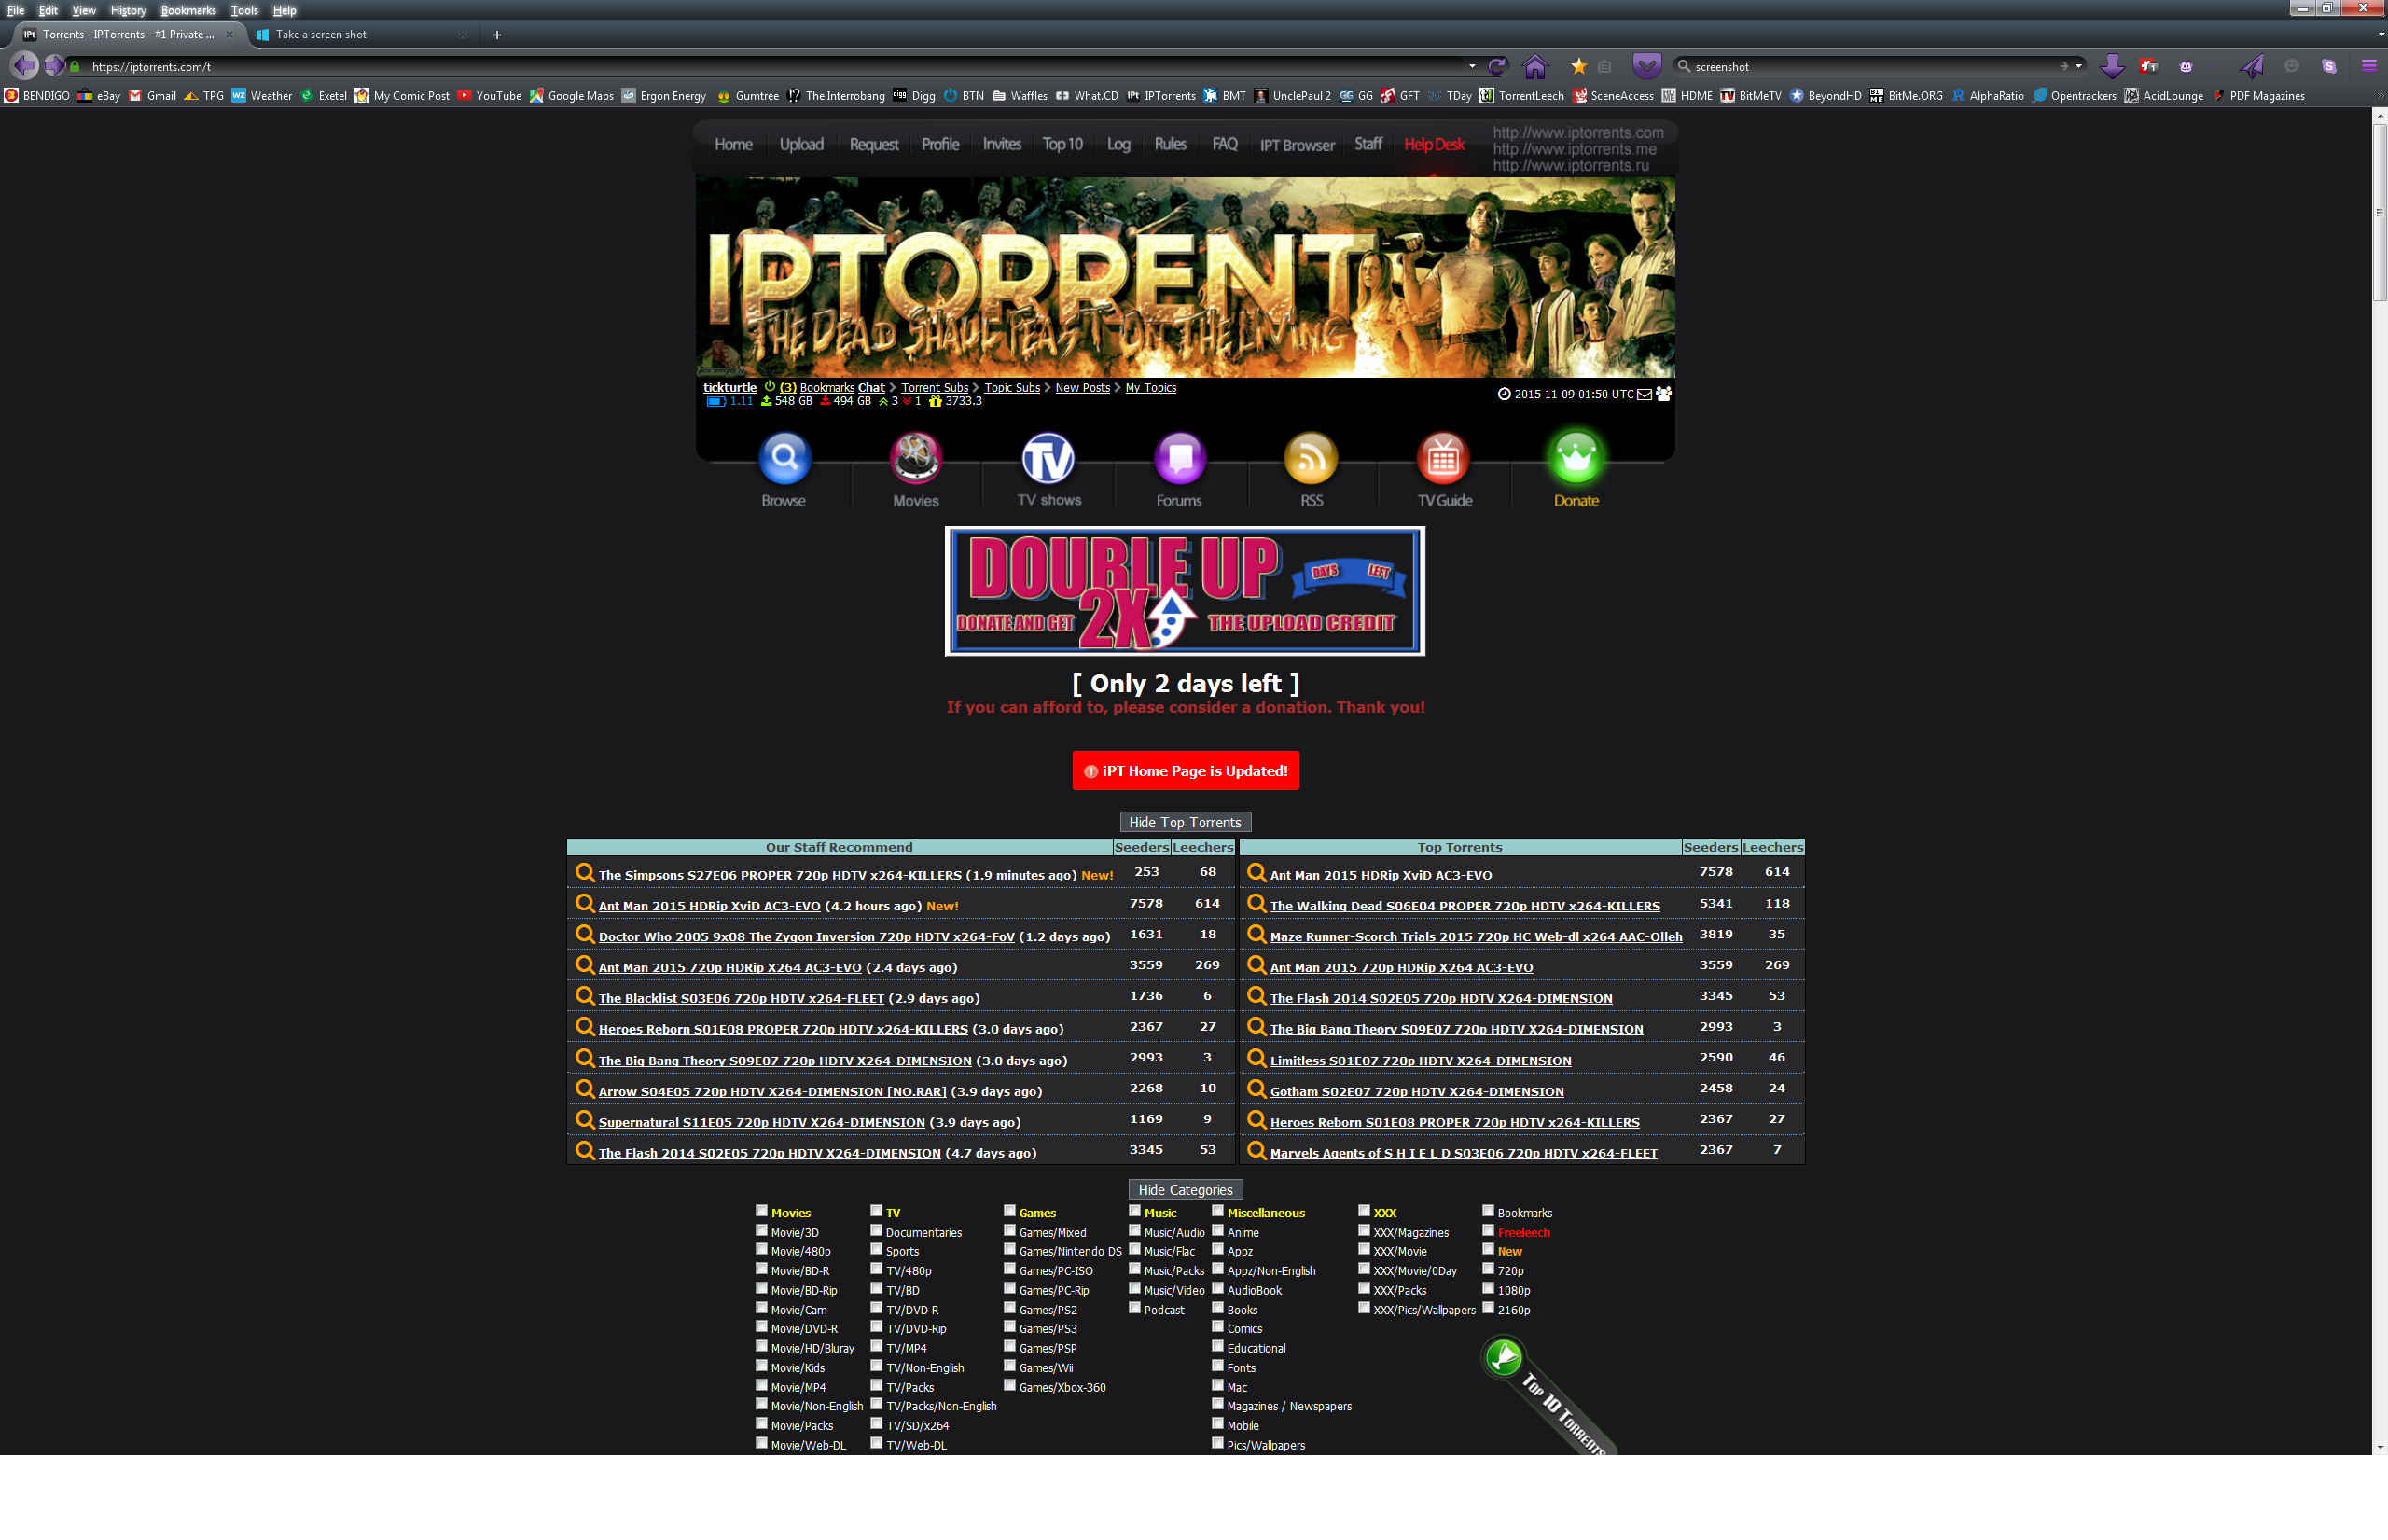This screenshot has height=1540, width=2388.
Task: Click the magnifier icon beside The Simpsons S27E06
Action: coord(585,873)
